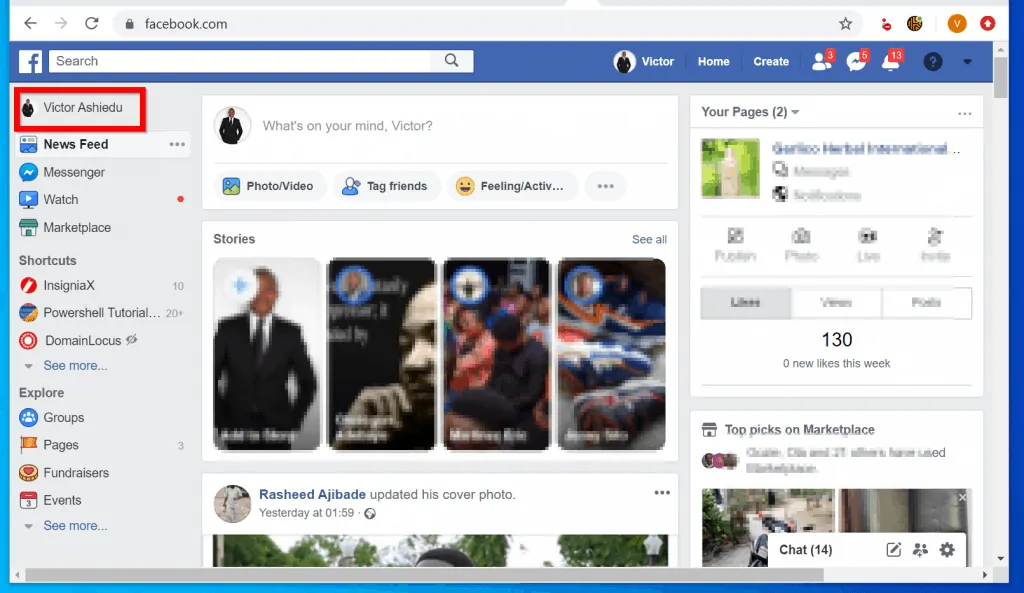The height and width of the screenshot is (593, 1024).
Task: Click News Feed options three dots
Action: 177,144
